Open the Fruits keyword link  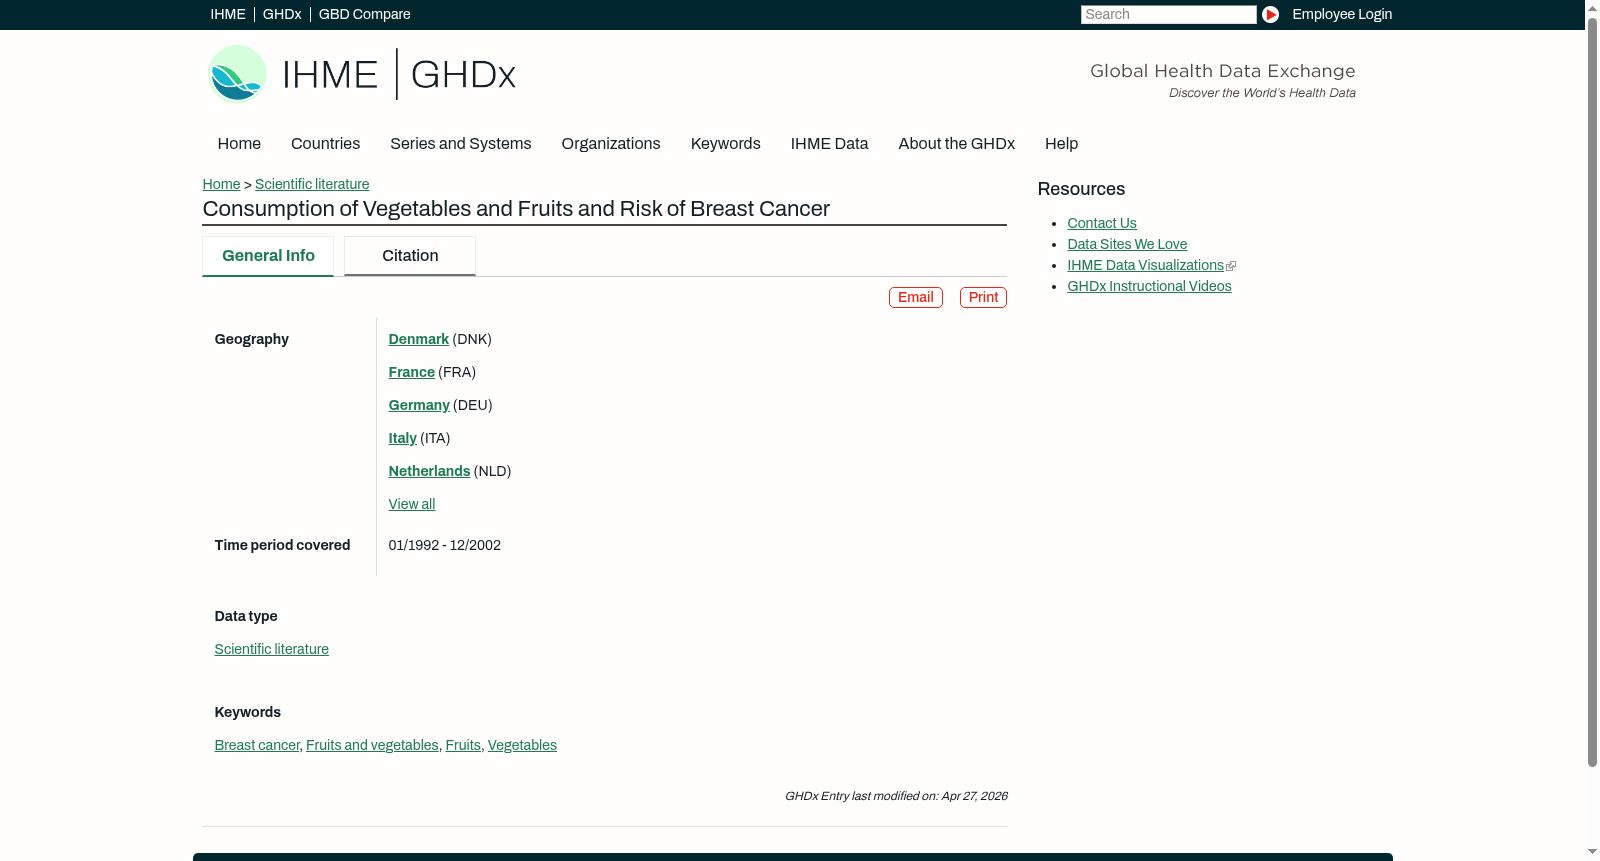(463, 745)
